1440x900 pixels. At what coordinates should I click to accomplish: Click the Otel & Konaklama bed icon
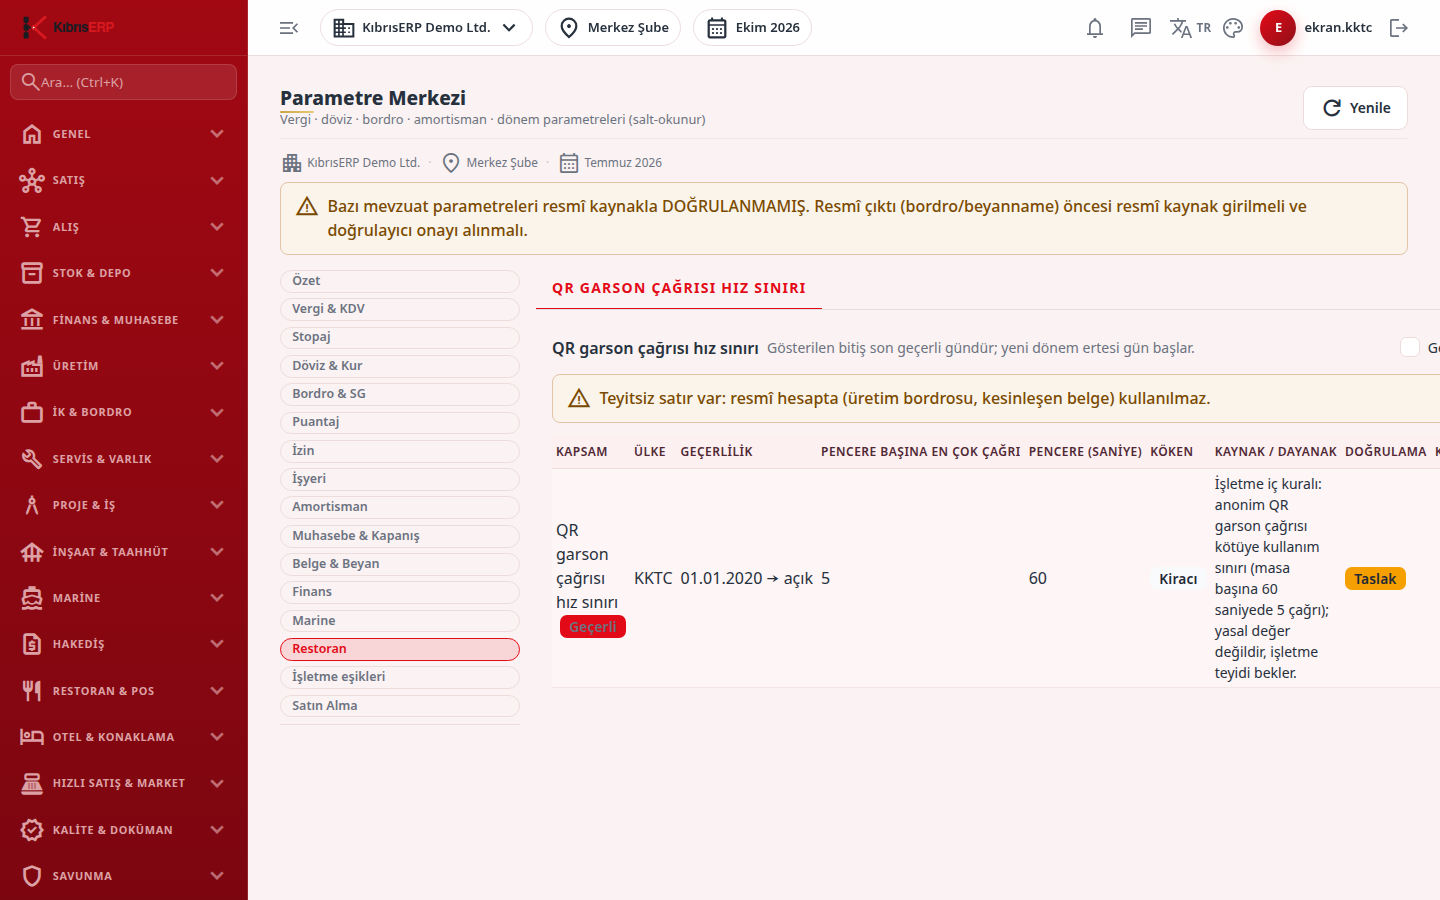pos(32,737)
